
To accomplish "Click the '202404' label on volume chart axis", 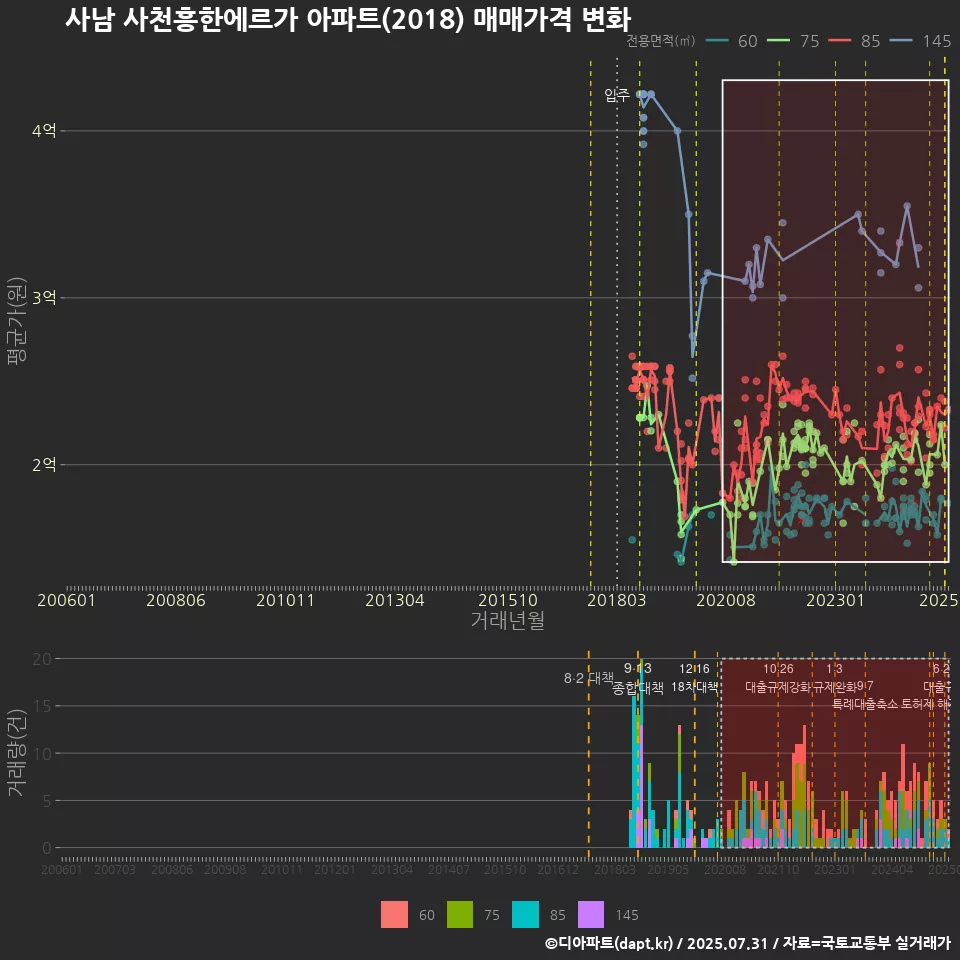I will (x=892, y=869).
